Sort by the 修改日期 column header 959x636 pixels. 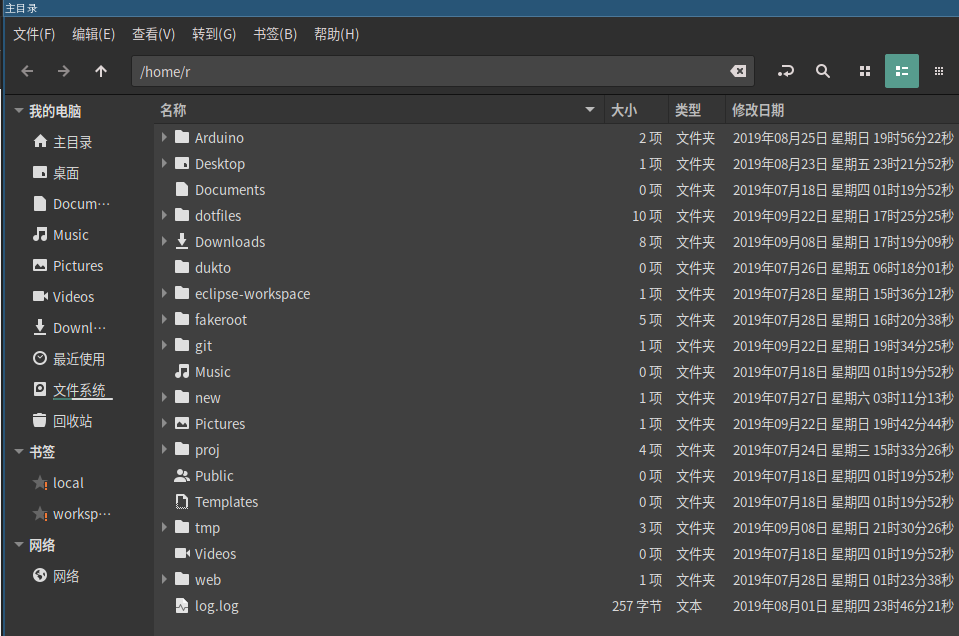758,110
